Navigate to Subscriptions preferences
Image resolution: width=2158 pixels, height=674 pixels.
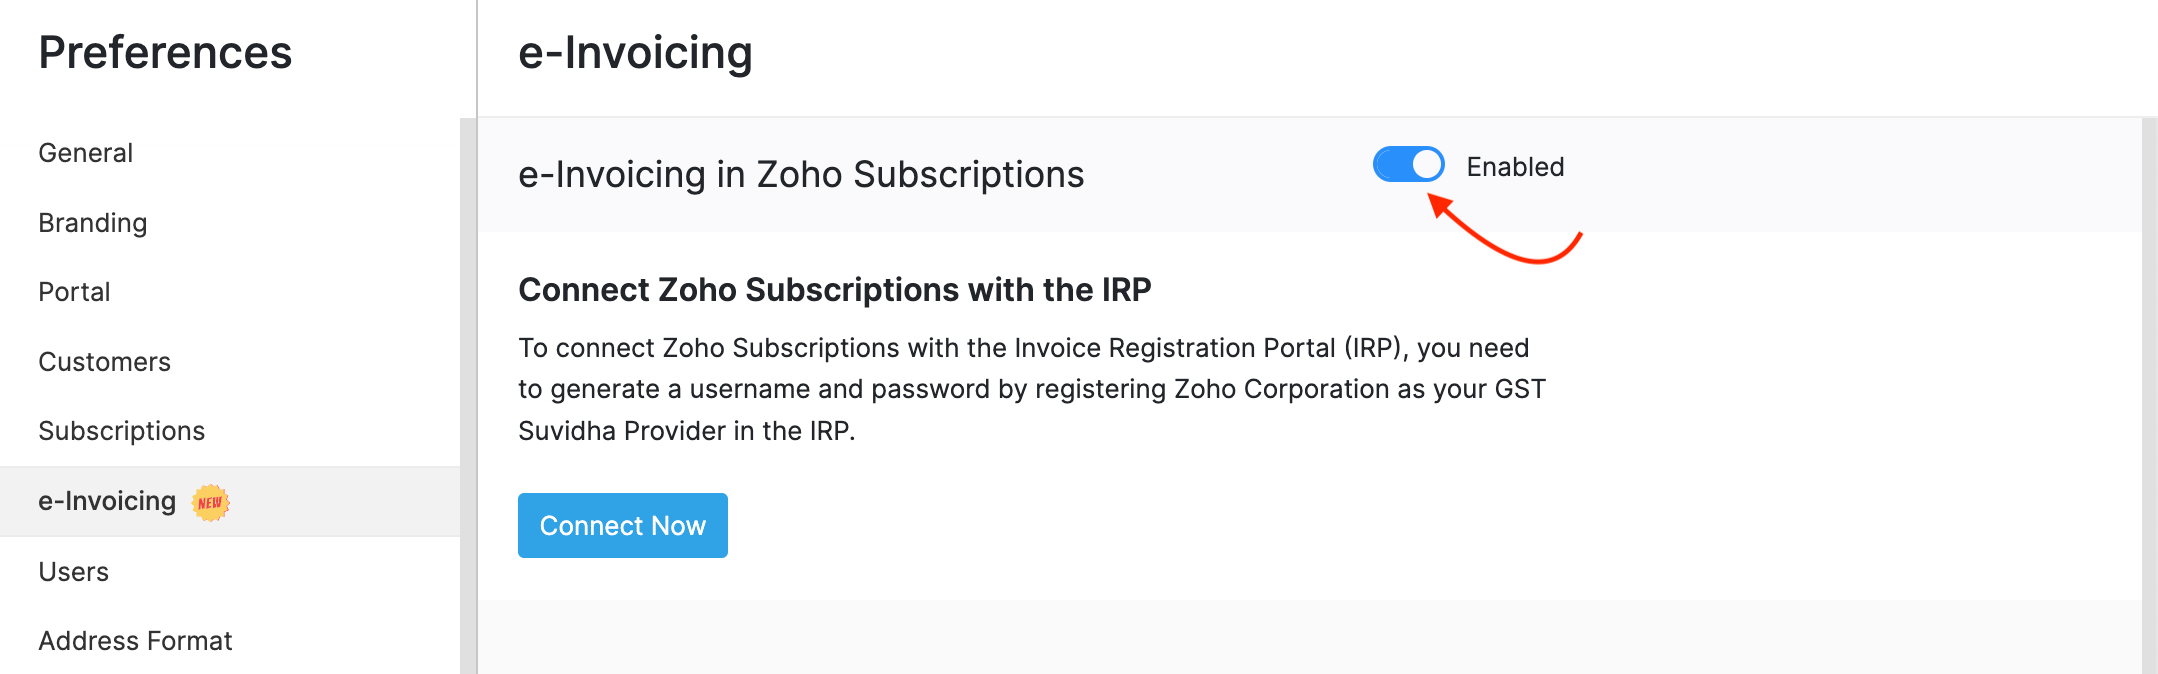[122, 431]
